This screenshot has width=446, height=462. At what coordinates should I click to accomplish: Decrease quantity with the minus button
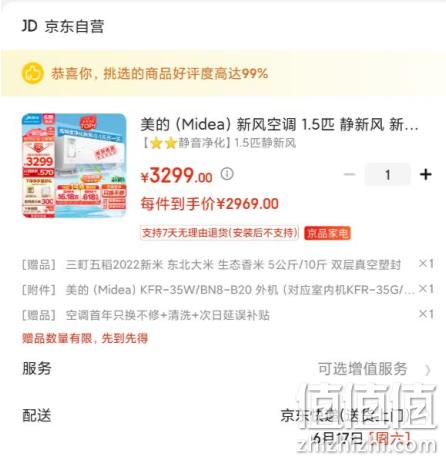[349, 174]
